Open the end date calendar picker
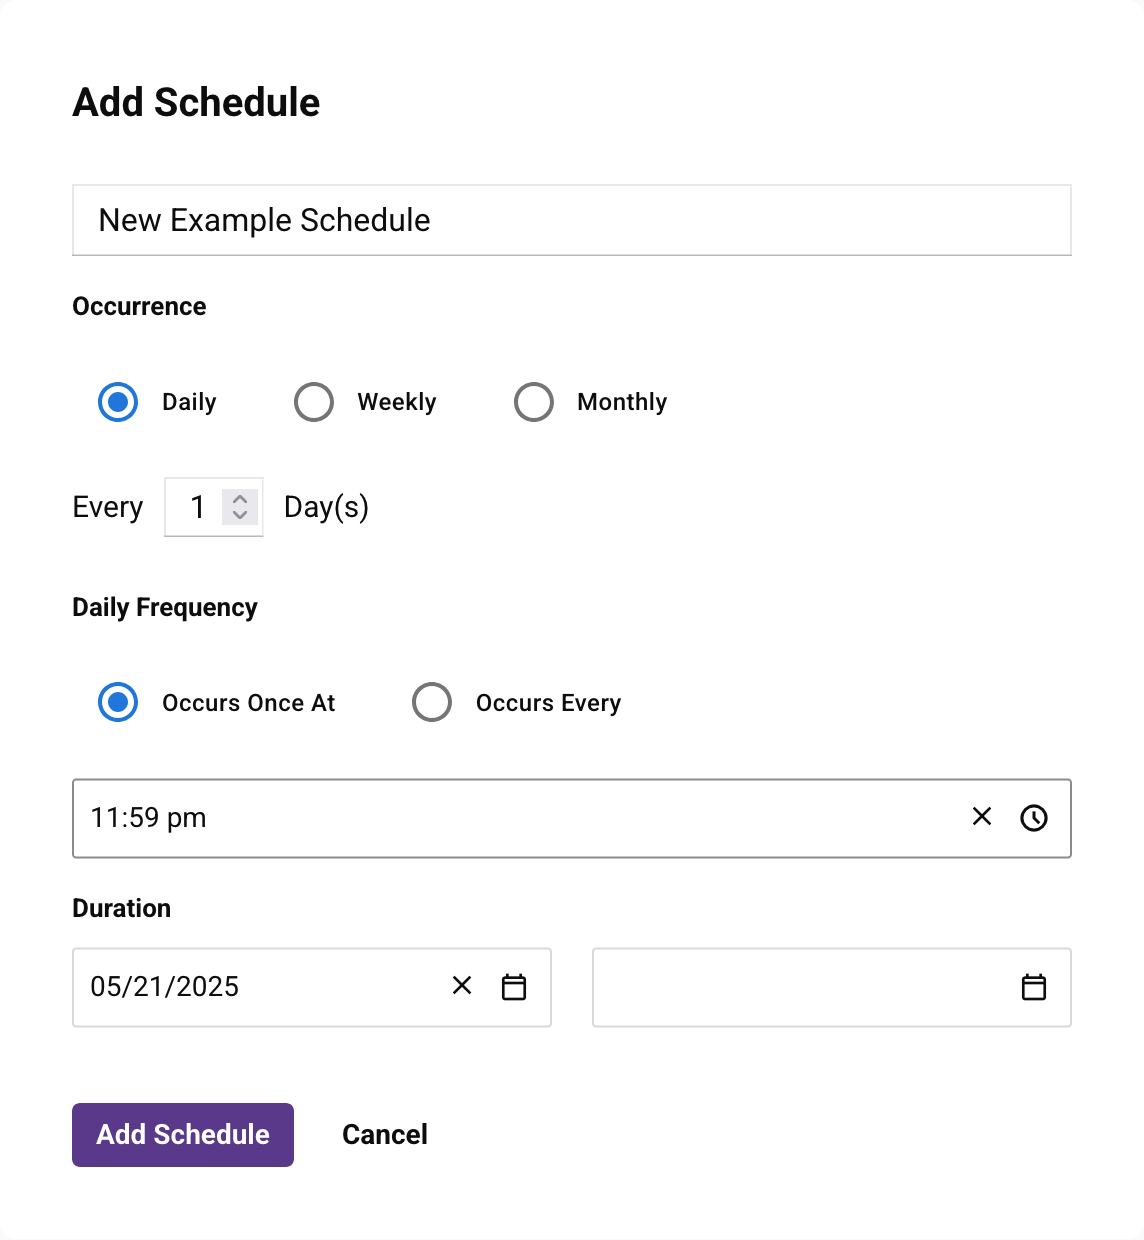This screenshot has width=1144, height=1240. click(1034, 987)
